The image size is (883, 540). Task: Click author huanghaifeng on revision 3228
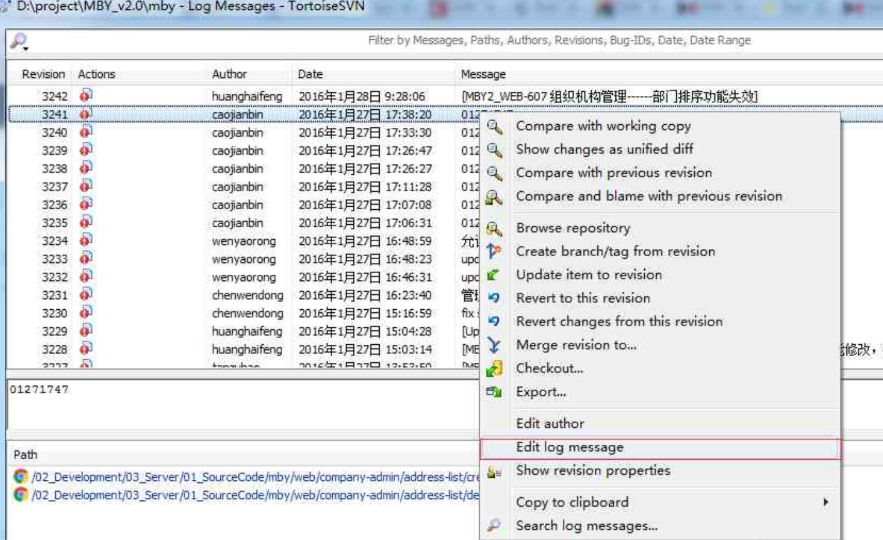[x=247, y=349]
